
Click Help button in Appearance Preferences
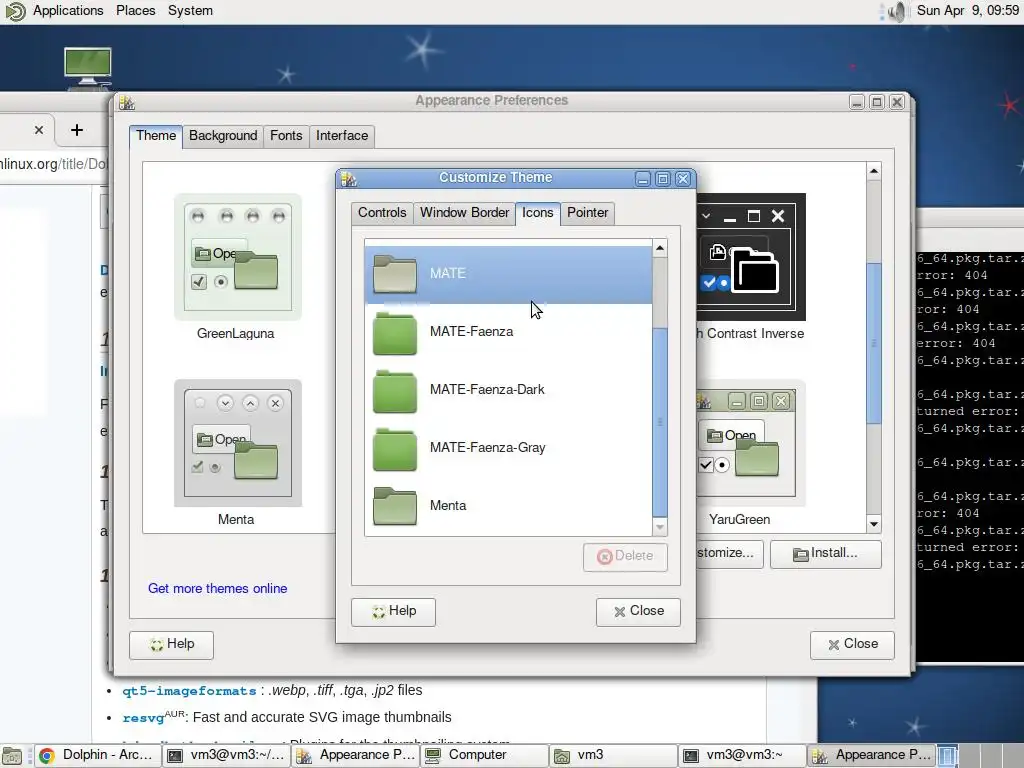pyautogui.click(x=171, y=645)
